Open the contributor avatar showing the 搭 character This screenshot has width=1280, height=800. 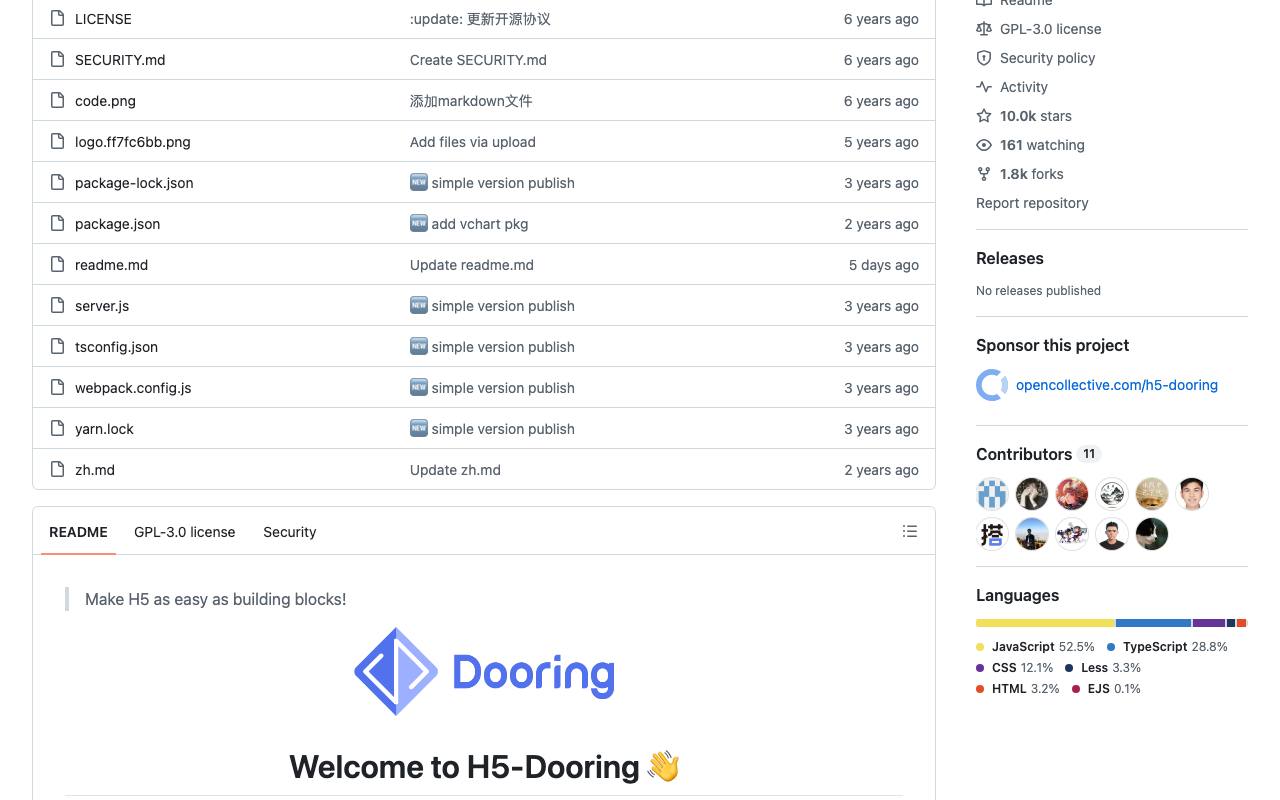992,534
